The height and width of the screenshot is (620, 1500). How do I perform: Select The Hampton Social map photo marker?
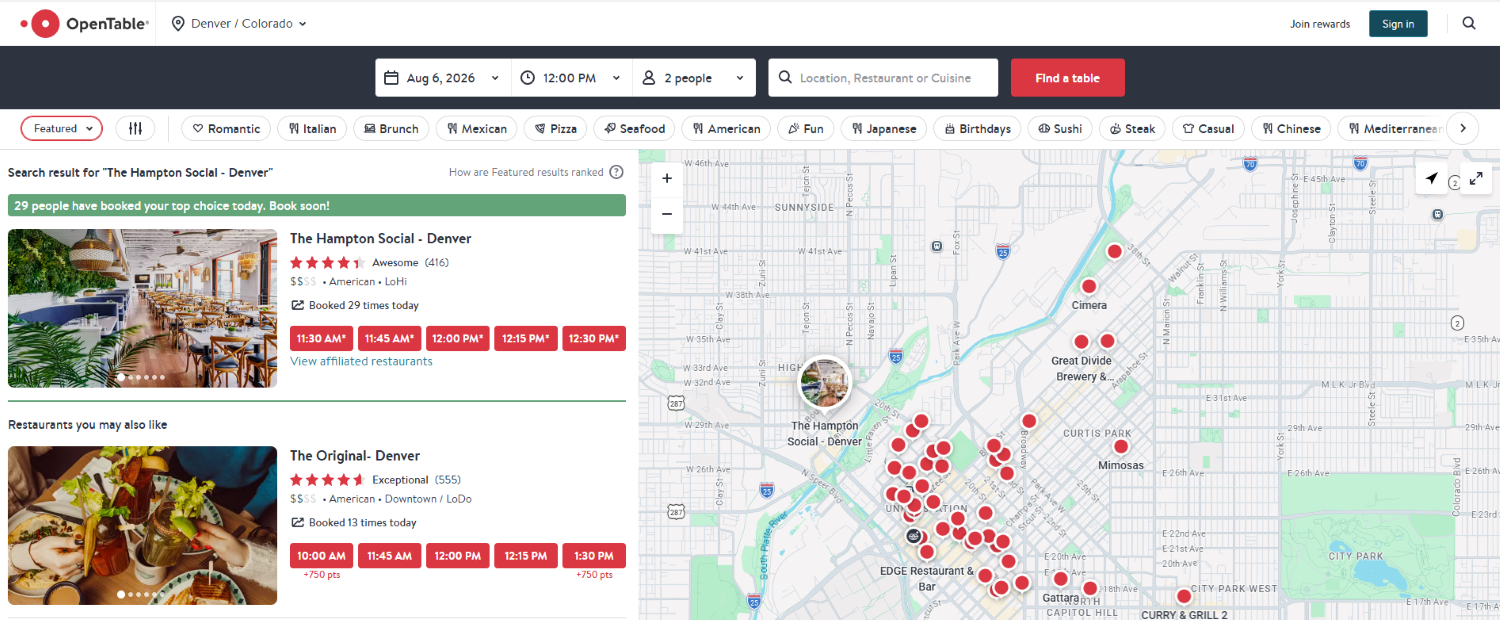coord(825,383)
